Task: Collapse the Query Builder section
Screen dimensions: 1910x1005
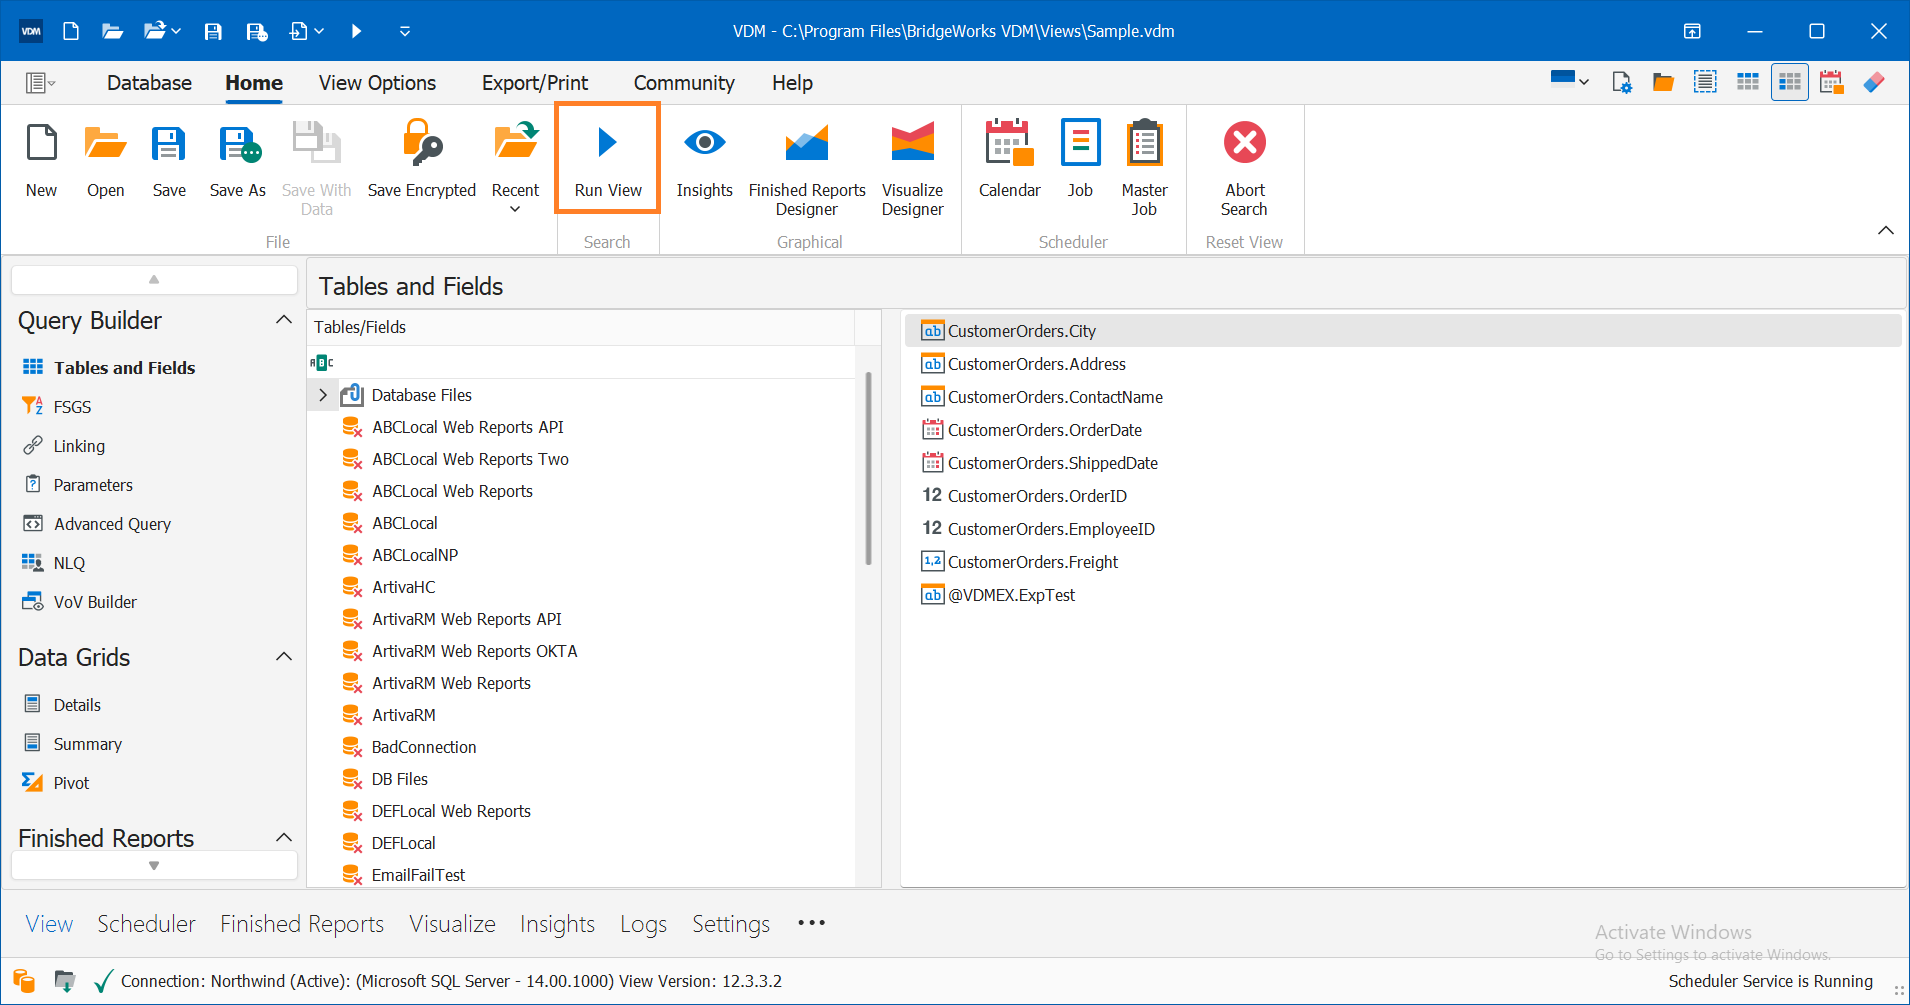Action: point(284,320)
